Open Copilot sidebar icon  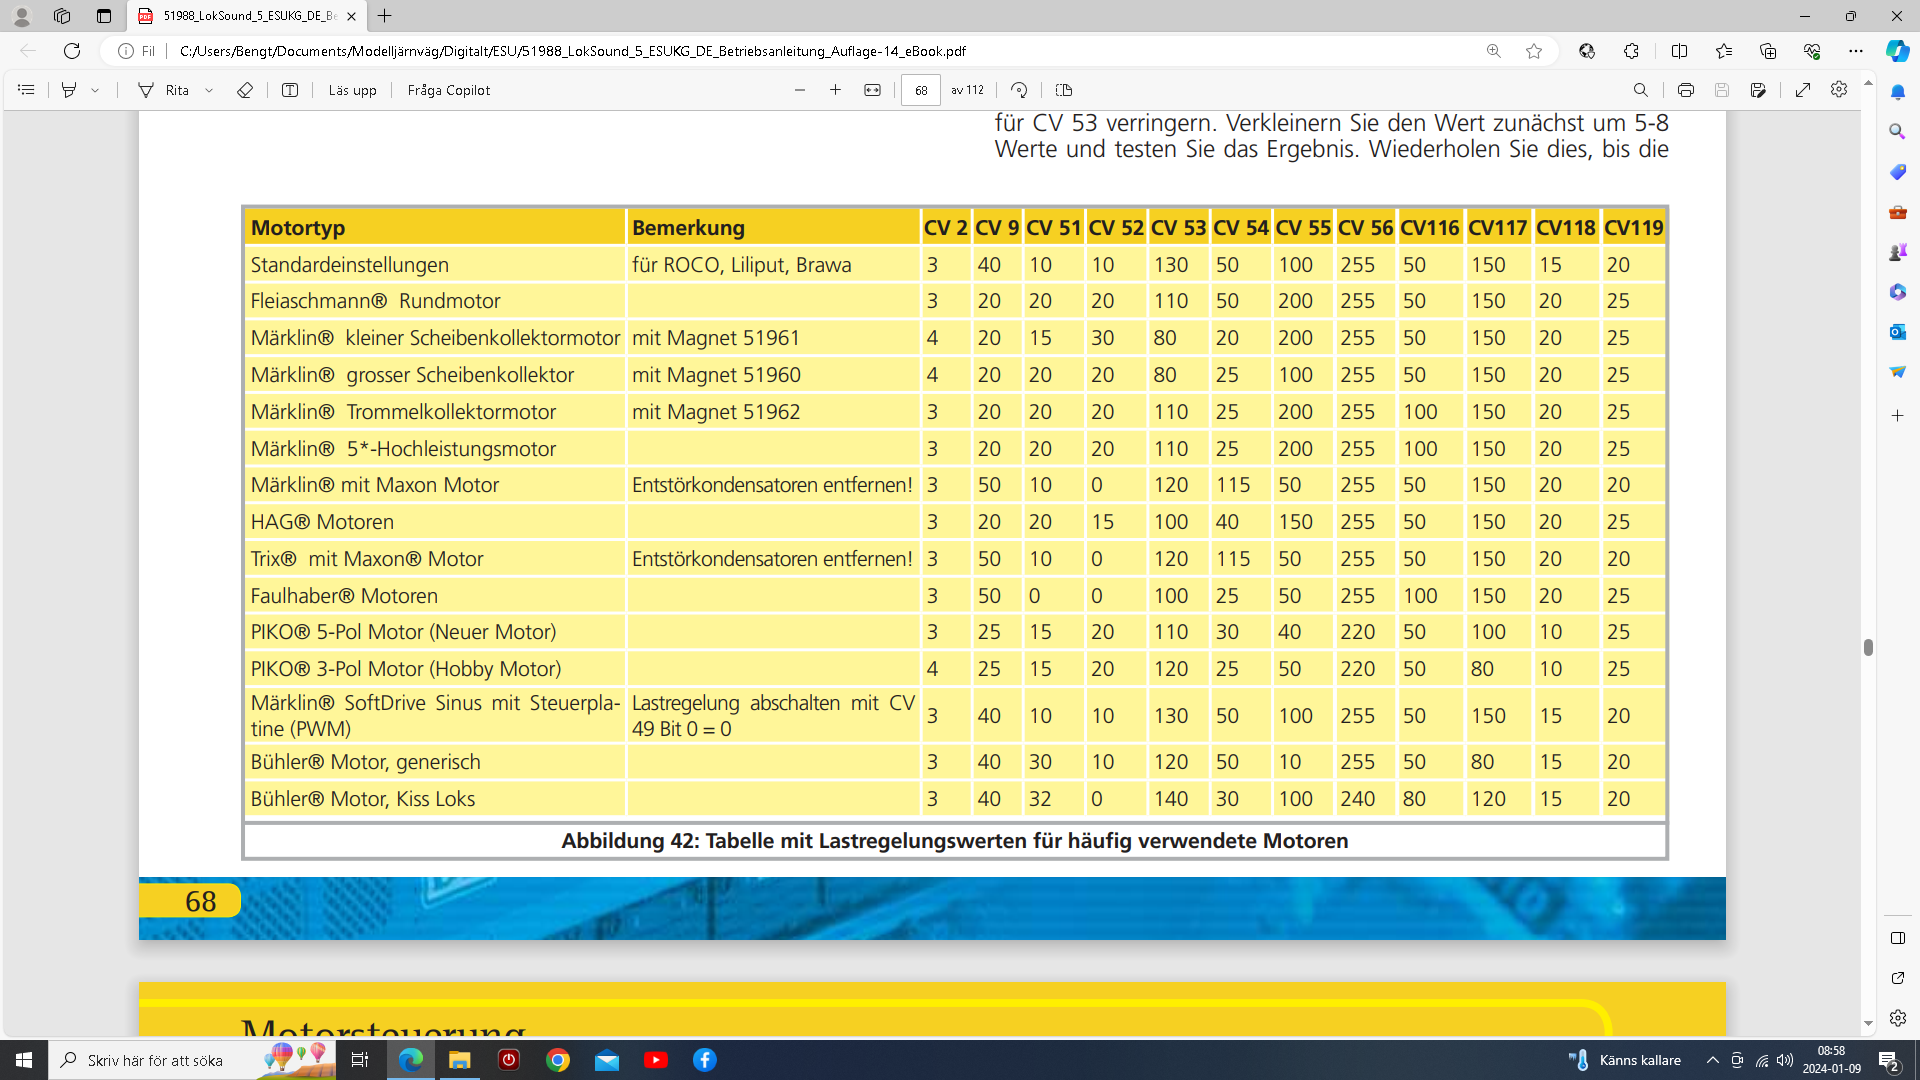(1897, 51)
